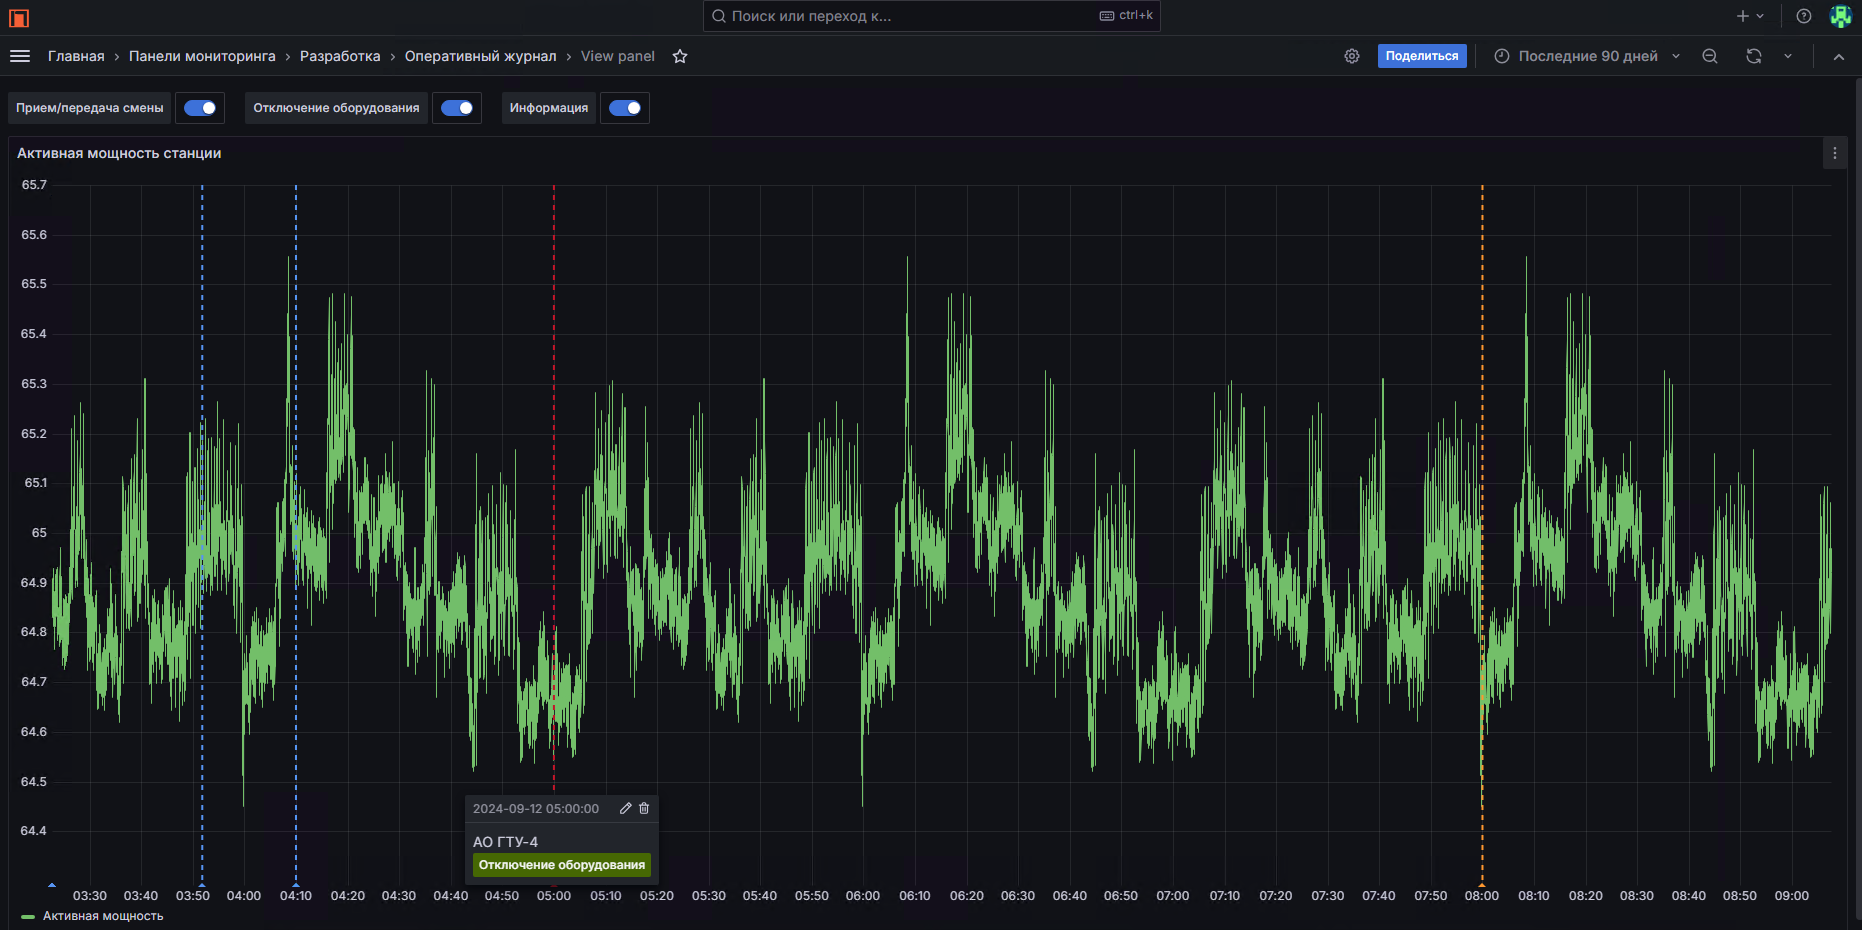Disable the Отключение оборудования annotations switch

457,108
